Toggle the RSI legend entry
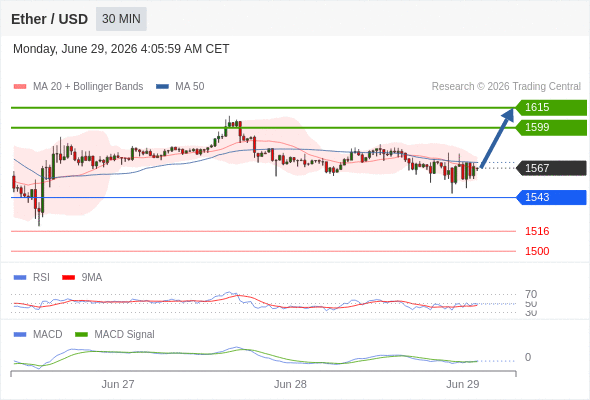 [32, 278]
